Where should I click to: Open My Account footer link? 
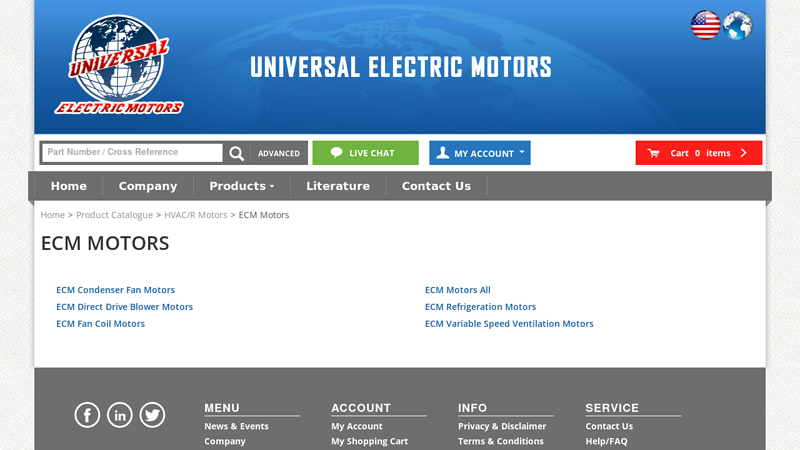coord(357,426)
